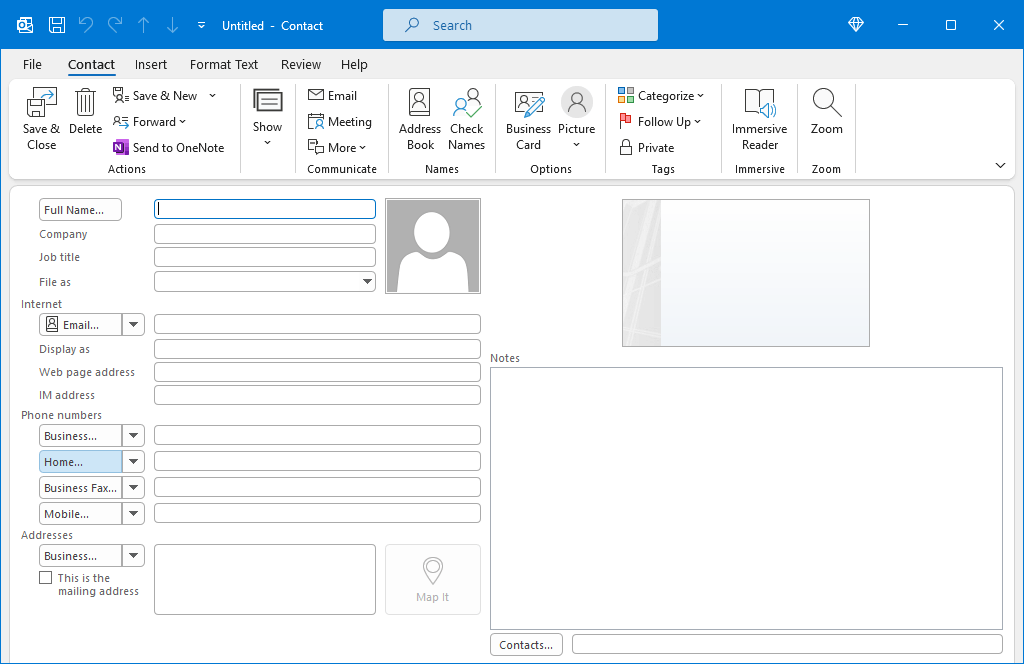The width and height of the screenshot is (1024, 664).
Task: Schedule a Meeting with contact
Action: [340, 121]
